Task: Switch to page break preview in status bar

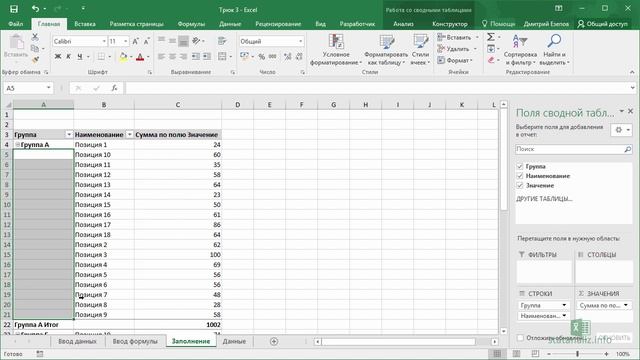Action: pos(535,354)
